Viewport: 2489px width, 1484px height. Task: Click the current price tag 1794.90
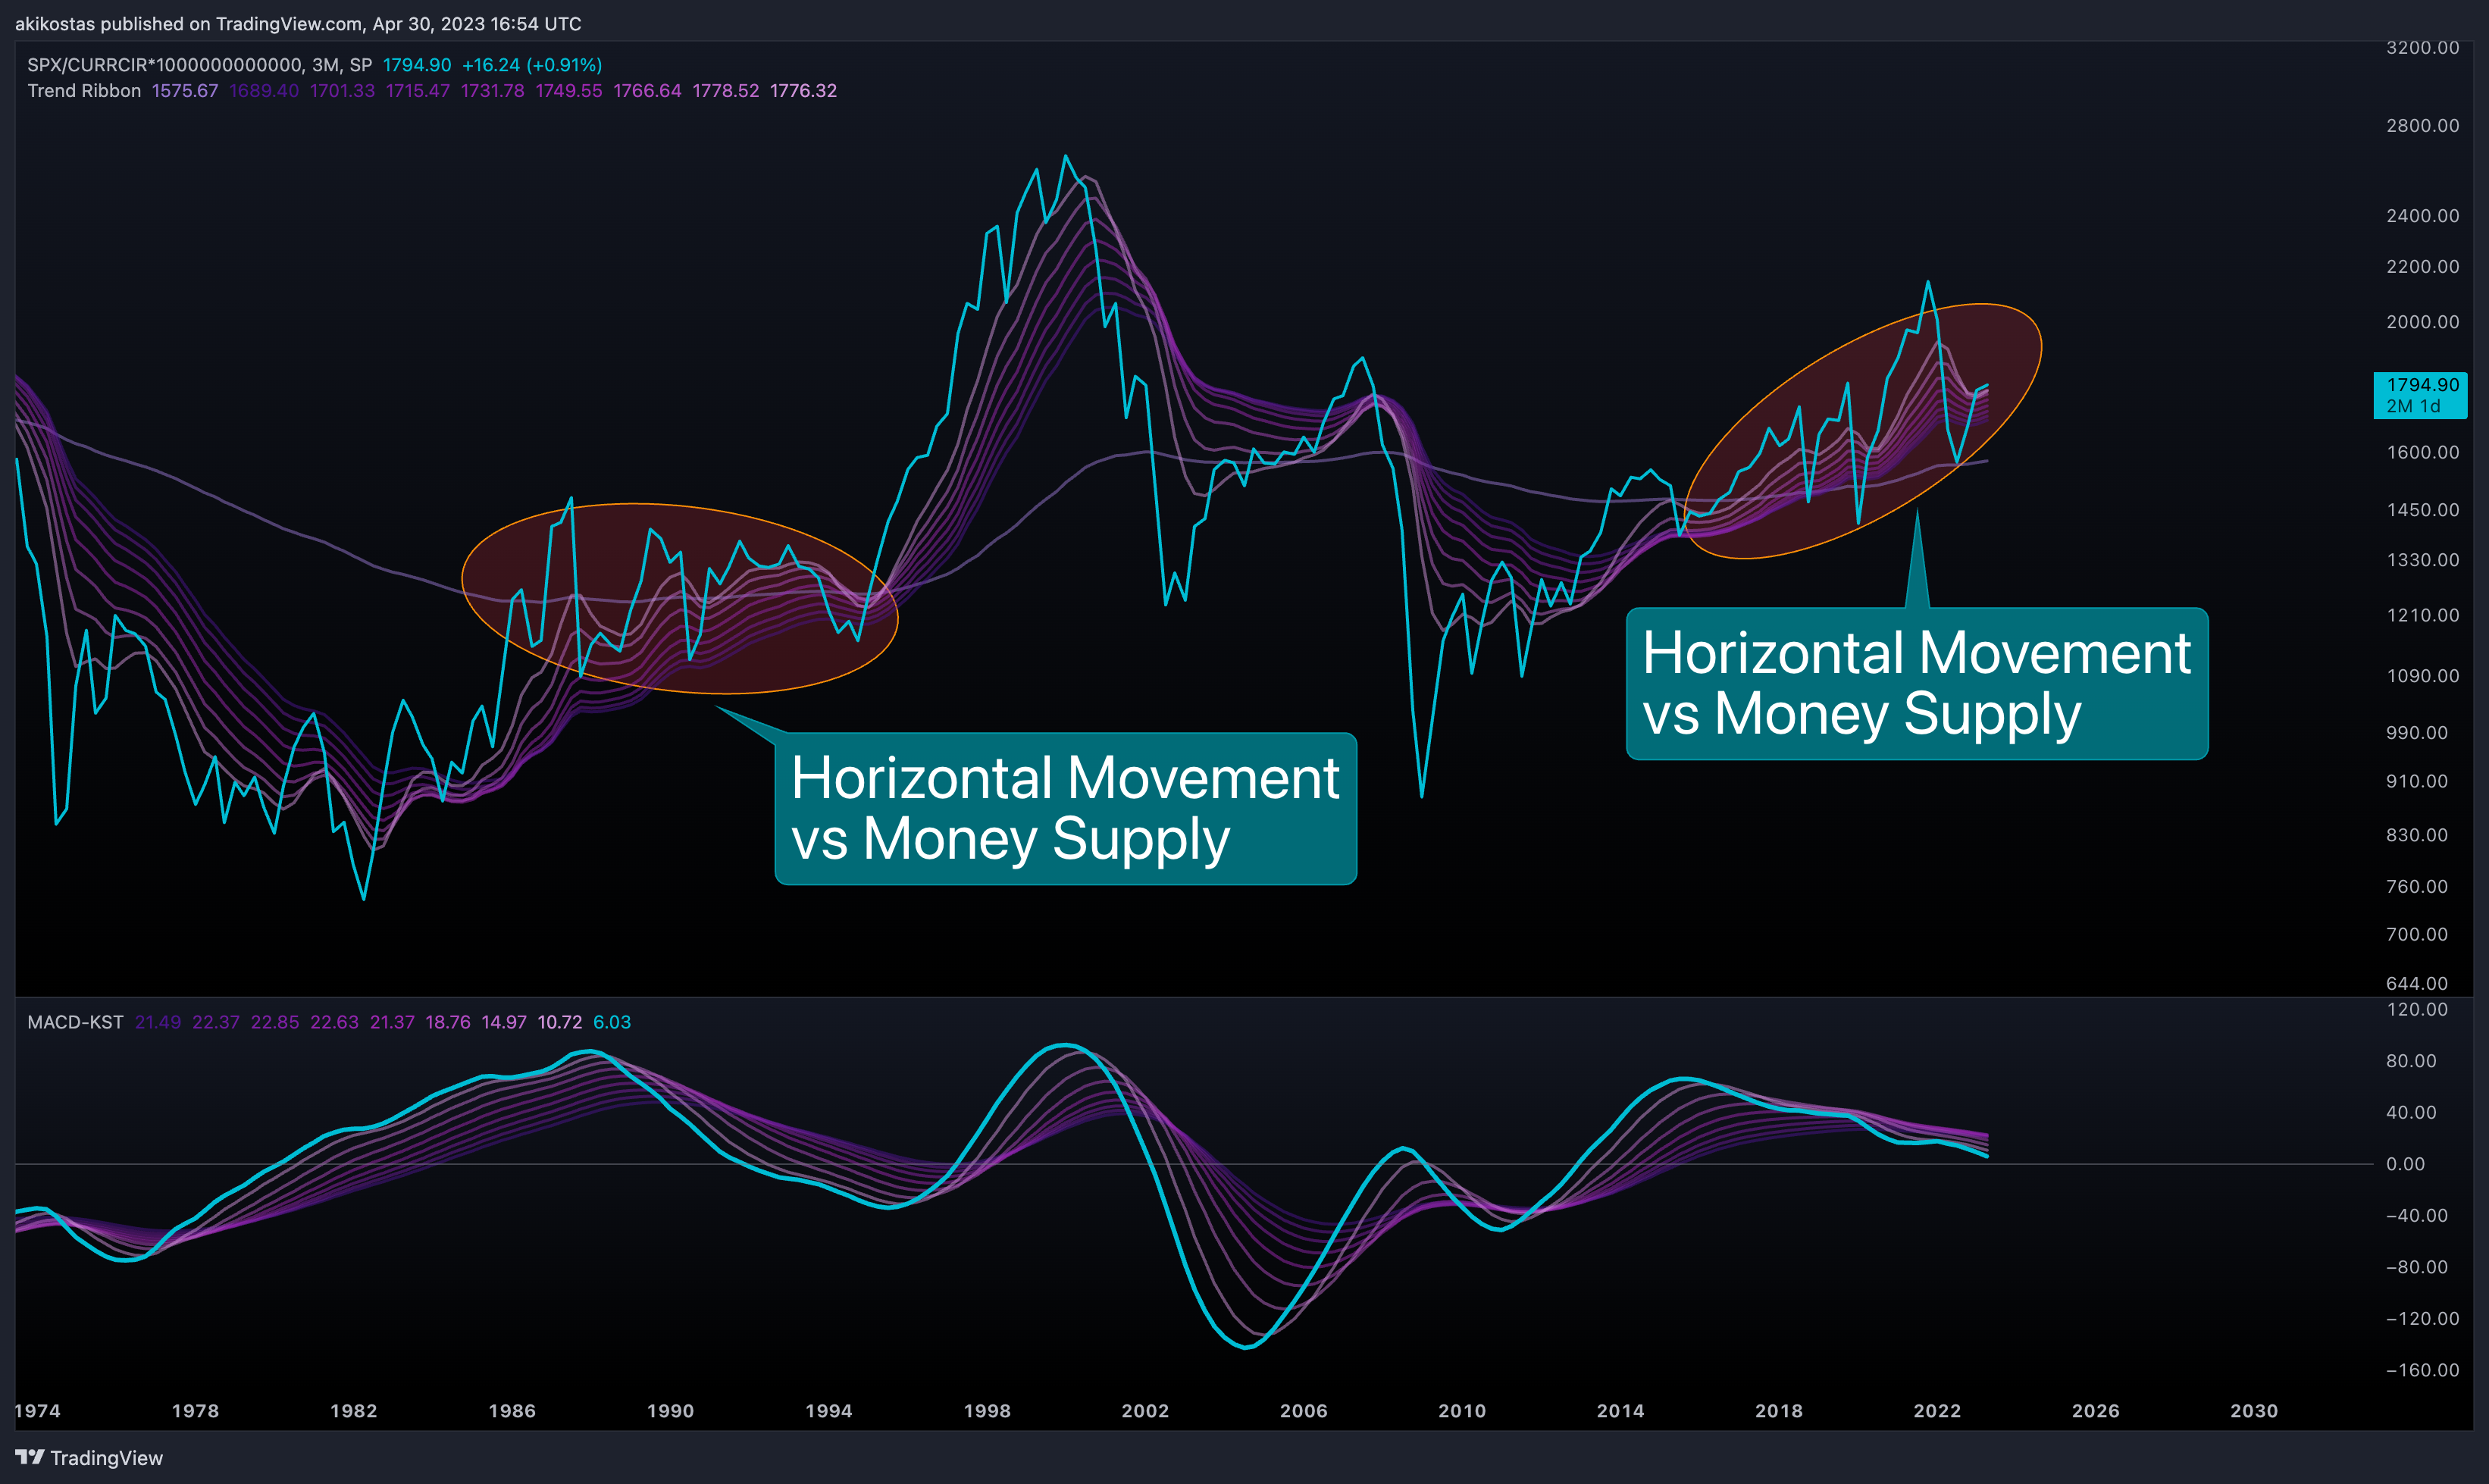2420,395
